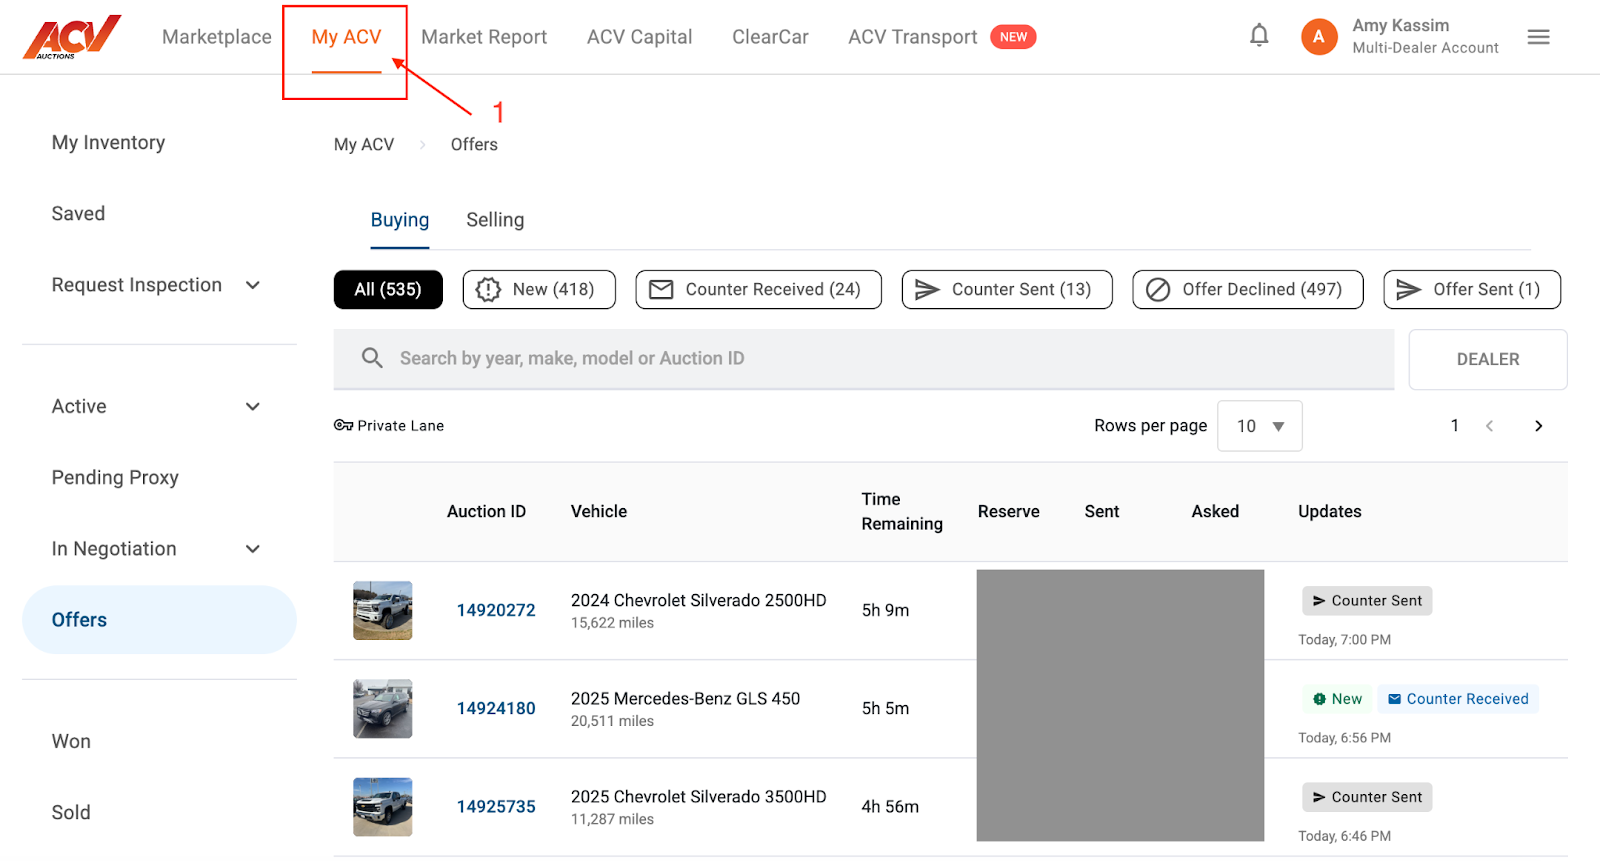
Task: Click the My ACV breadcrumb
Action: 364,144
